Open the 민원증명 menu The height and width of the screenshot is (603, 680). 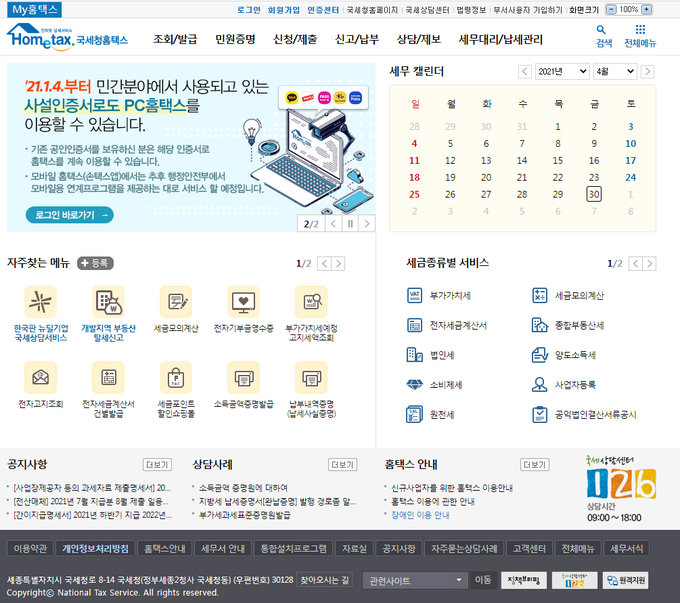pyautogui.click(x=235, y=39)
